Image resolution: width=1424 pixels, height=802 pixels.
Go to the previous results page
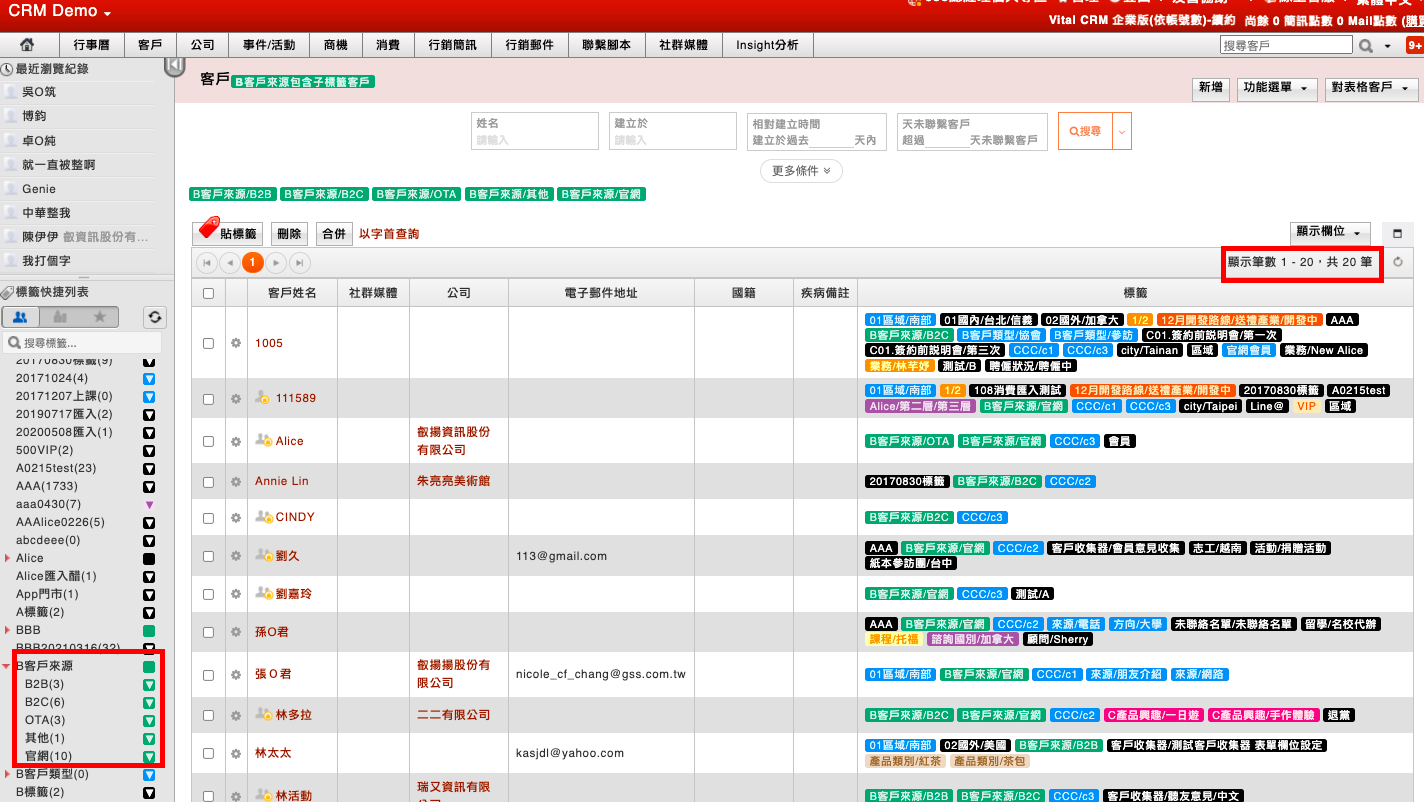[229, 263]
